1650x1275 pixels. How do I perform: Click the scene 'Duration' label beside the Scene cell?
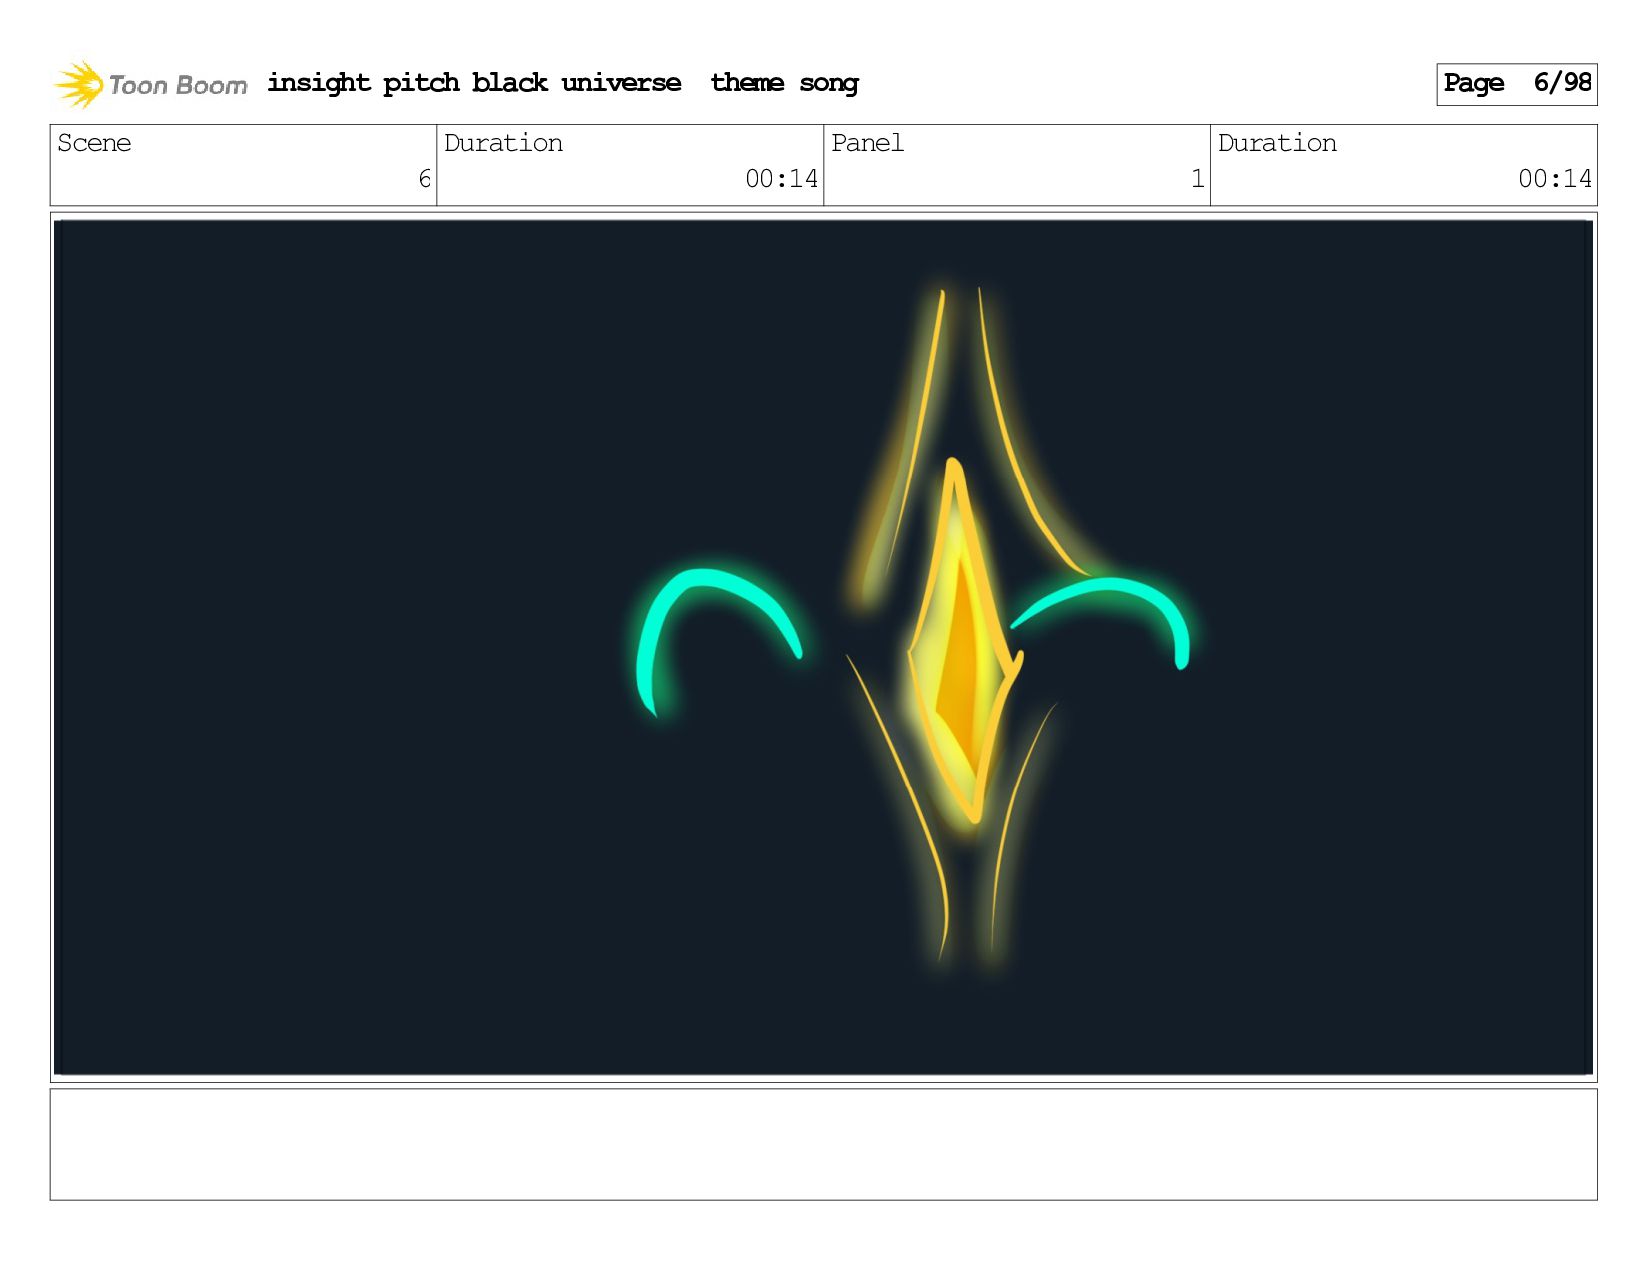[503, 143]
